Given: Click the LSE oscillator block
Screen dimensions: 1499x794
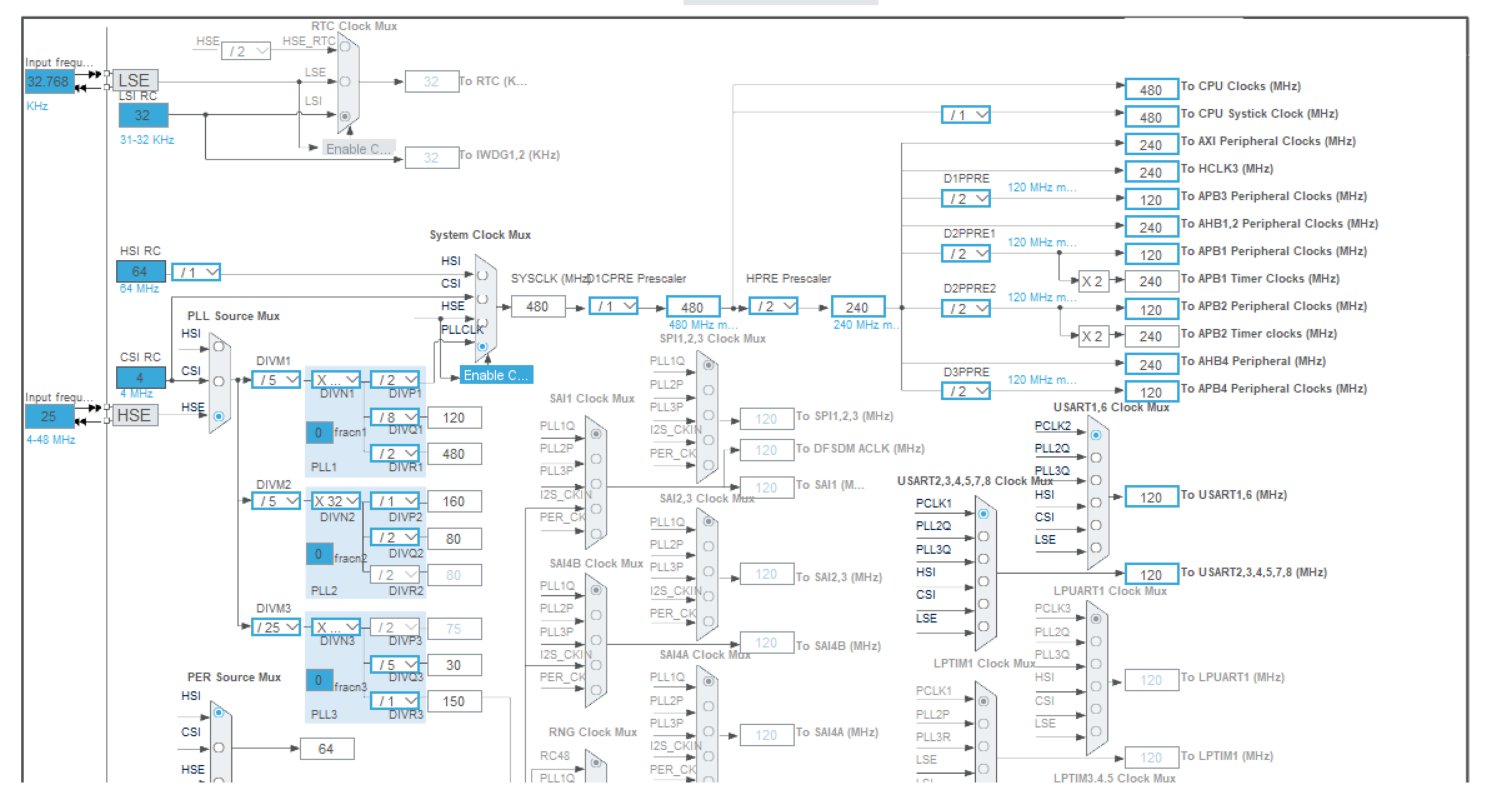Looking at the screenshot, I should tap(134, 80).
